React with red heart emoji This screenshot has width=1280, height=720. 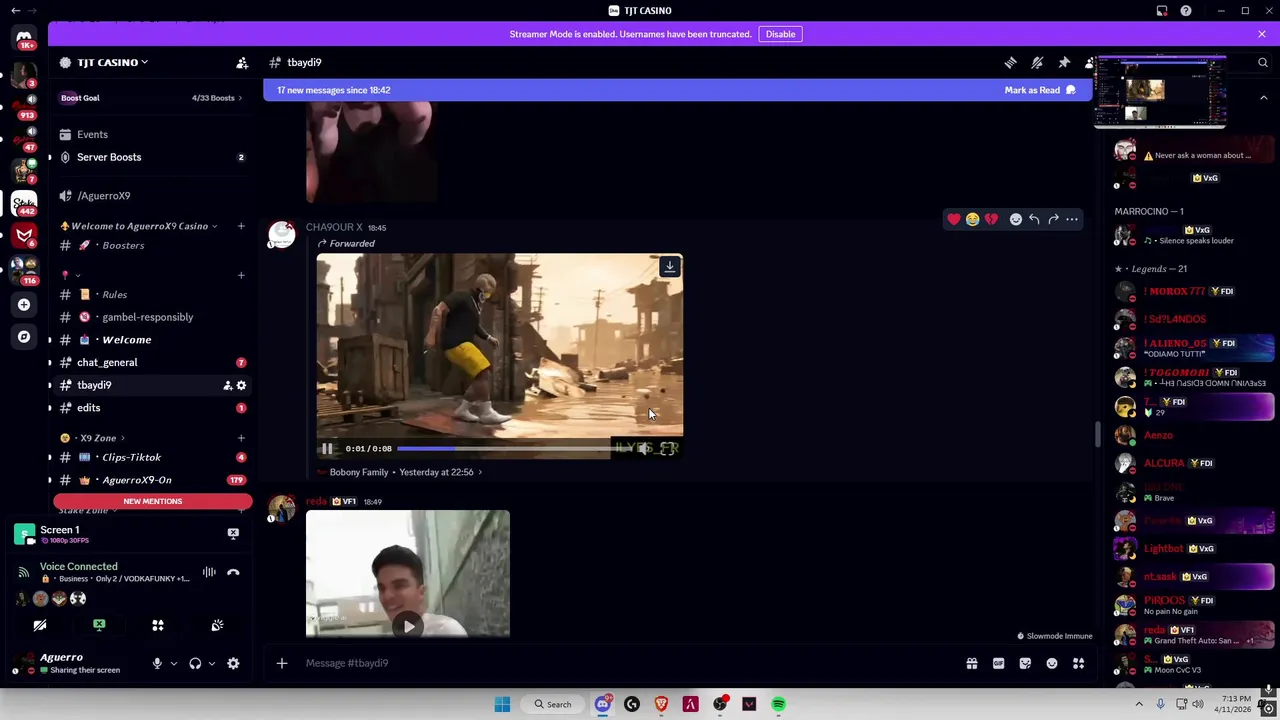[954, 219]
